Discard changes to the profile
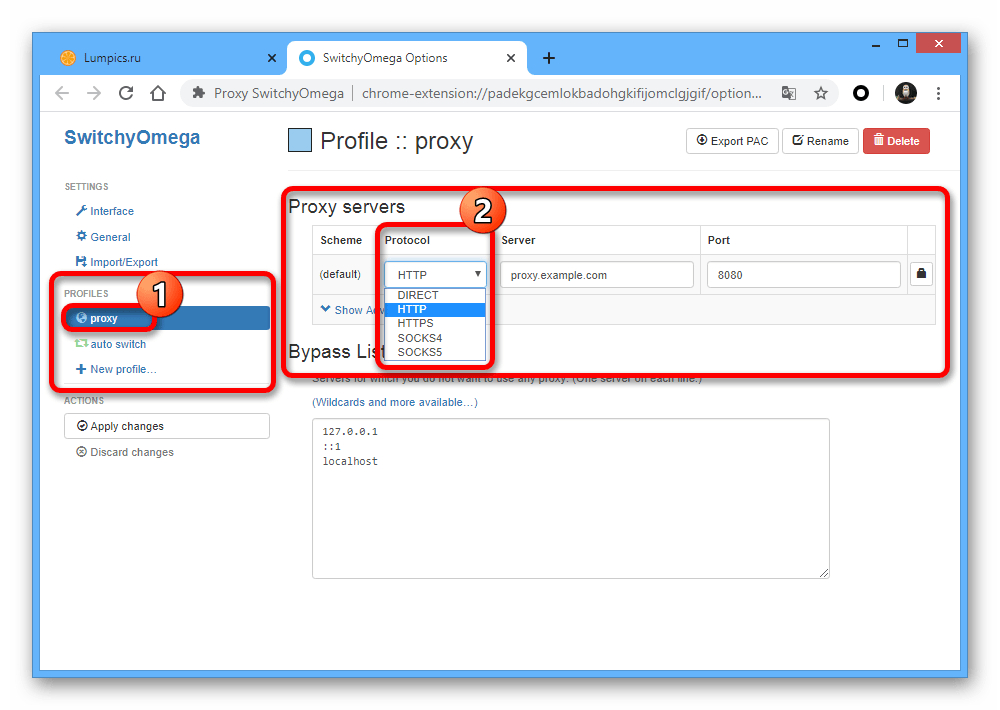Image resolution: width=1000 pixels, height=710 pixels. click(125, 452)
